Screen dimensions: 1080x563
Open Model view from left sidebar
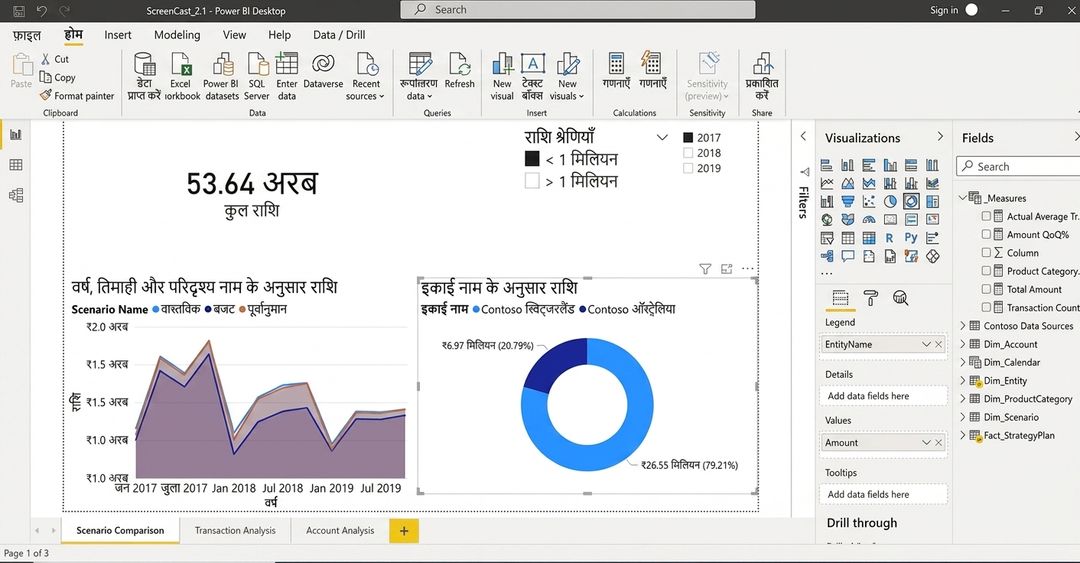pyautogui.click(x=15, y=195)
